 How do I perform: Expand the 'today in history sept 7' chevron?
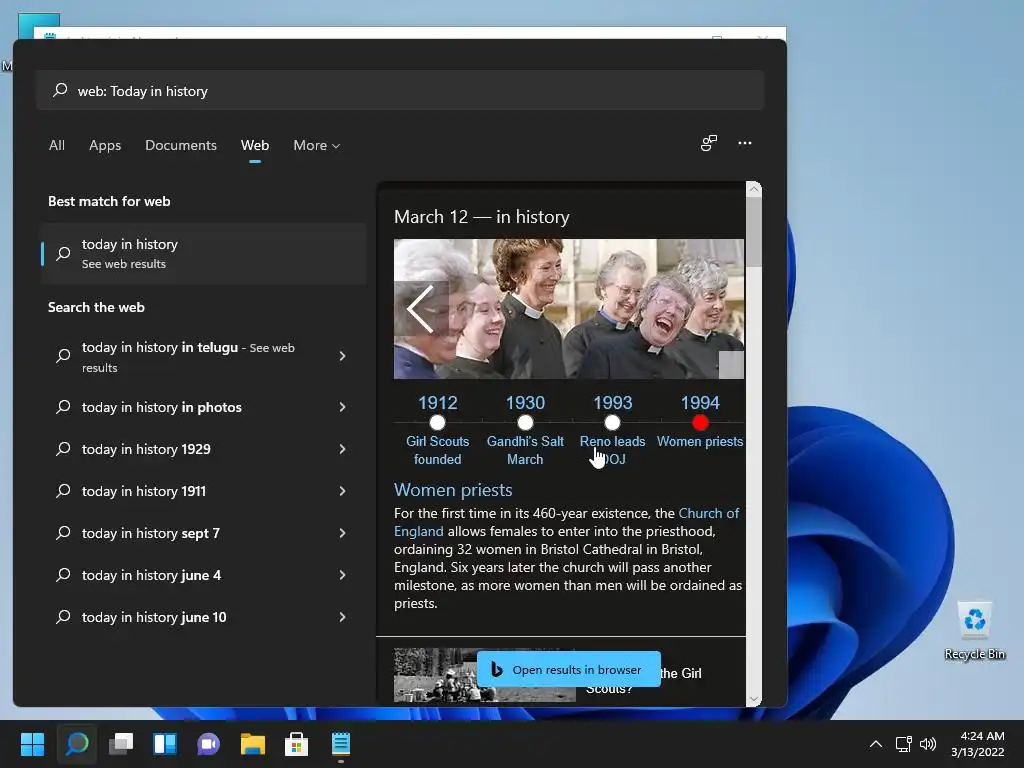tap(342, 533)
